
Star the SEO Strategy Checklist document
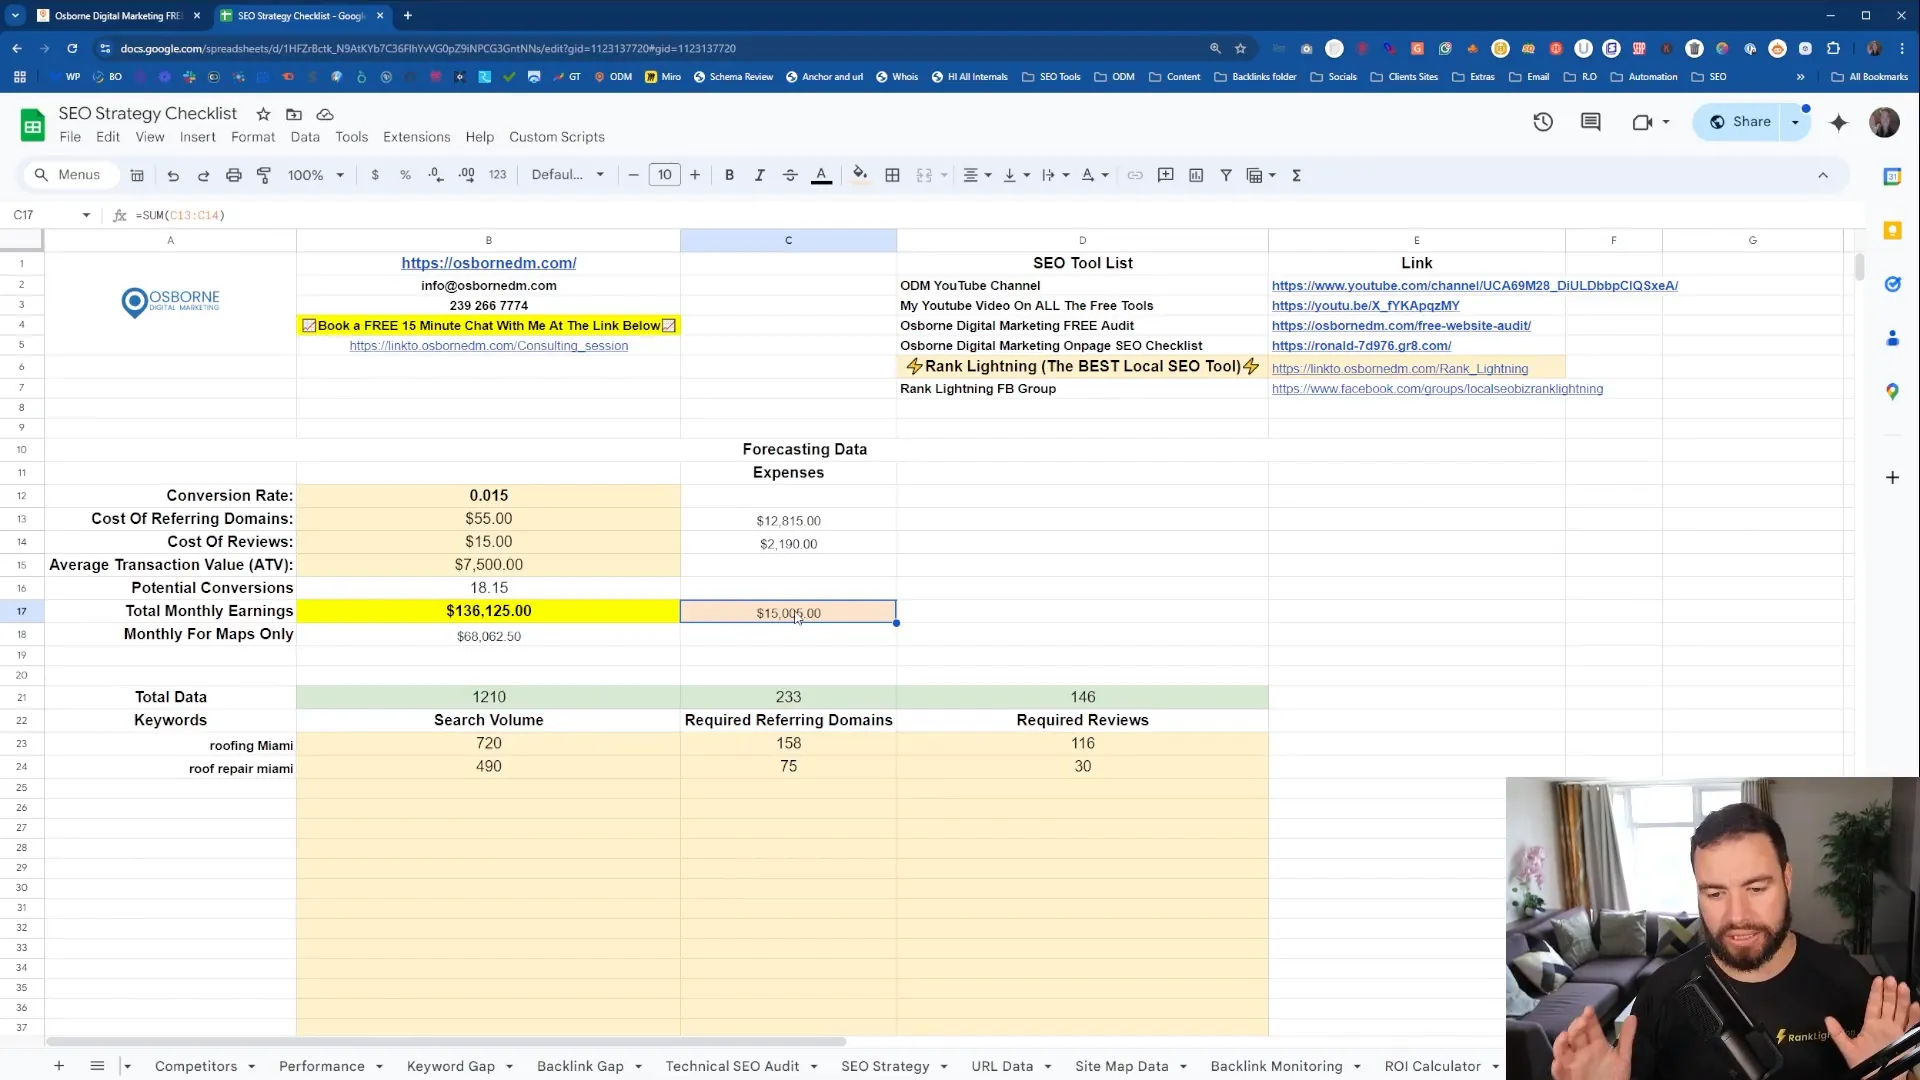click(263, 114)
